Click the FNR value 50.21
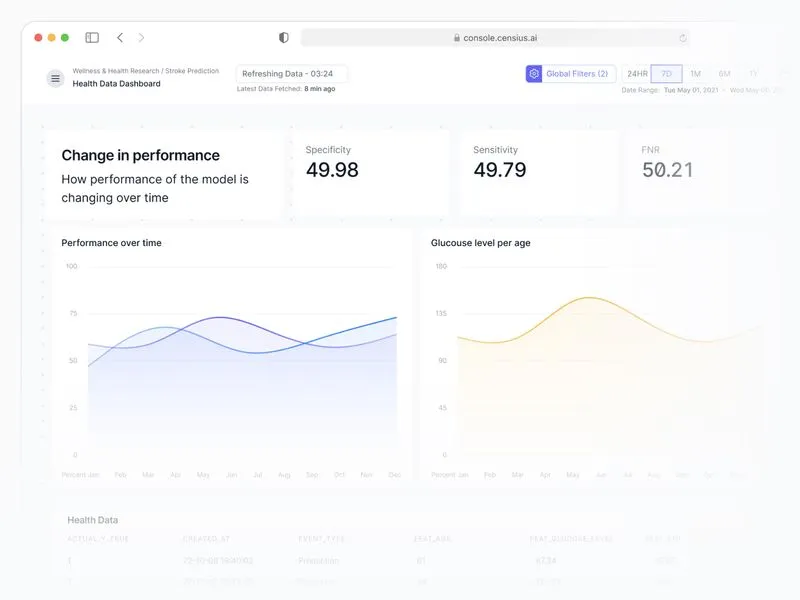800x600 pixels. click(667, 170)
